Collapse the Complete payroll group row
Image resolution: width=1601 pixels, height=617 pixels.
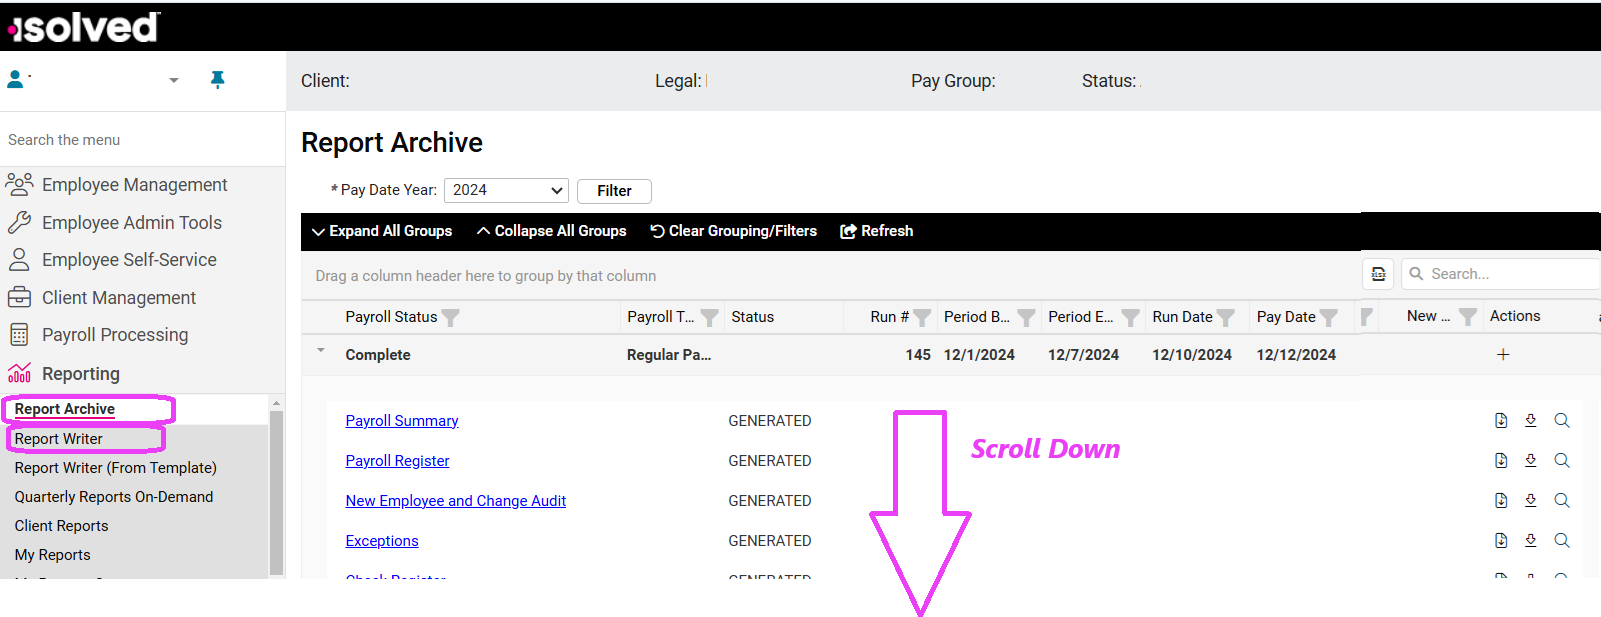click(x=321, y=351)
